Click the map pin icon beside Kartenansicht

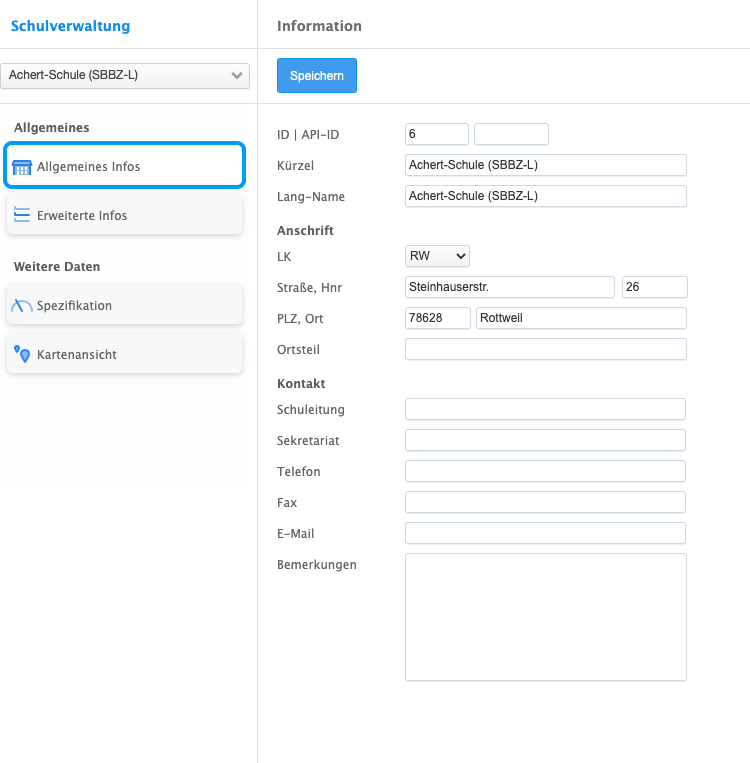coord(22,355)
